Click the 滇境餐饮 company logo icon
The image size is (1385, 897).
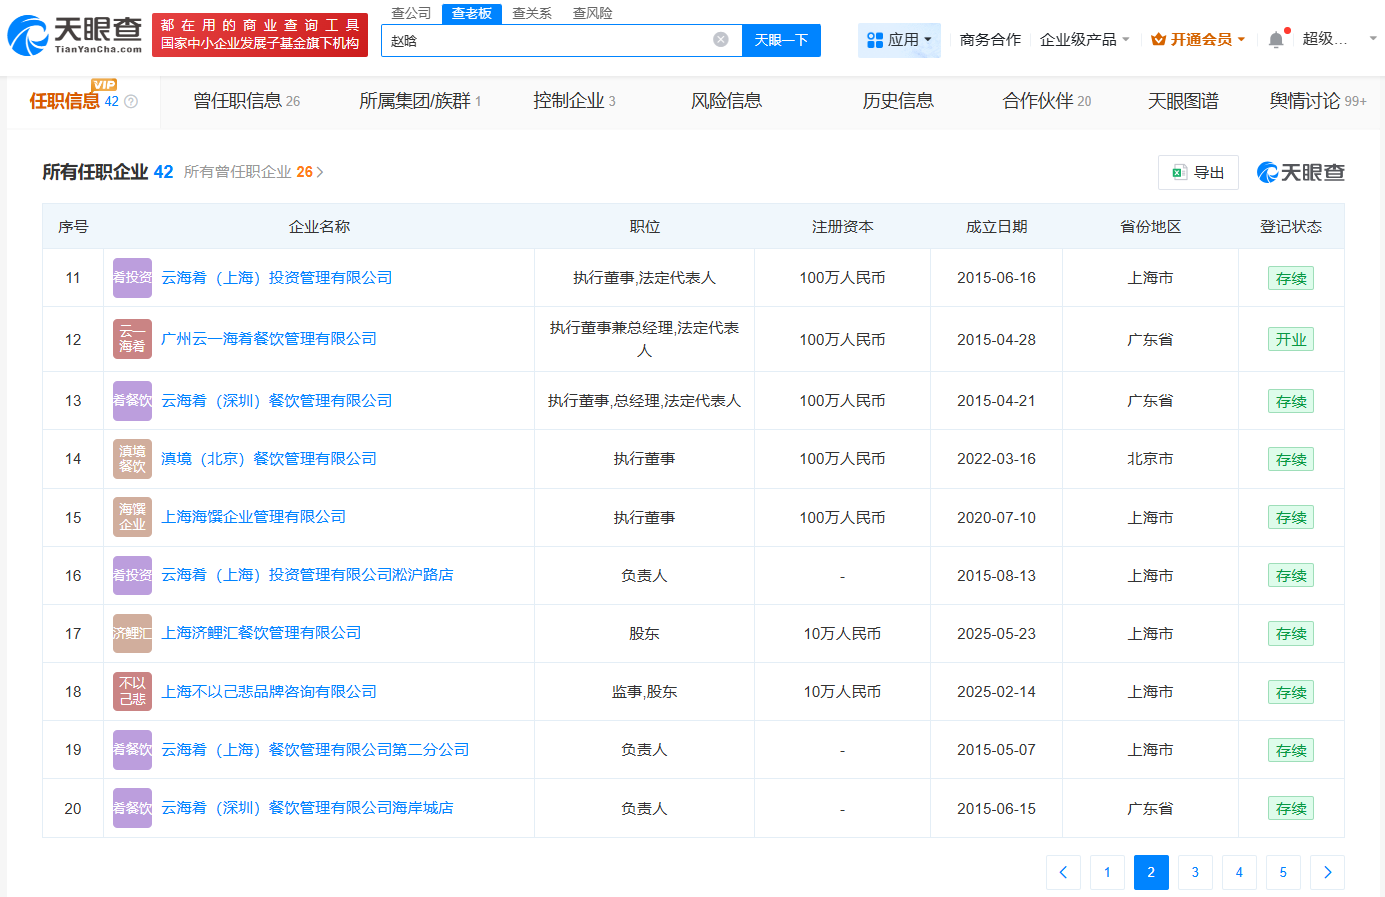131,458
